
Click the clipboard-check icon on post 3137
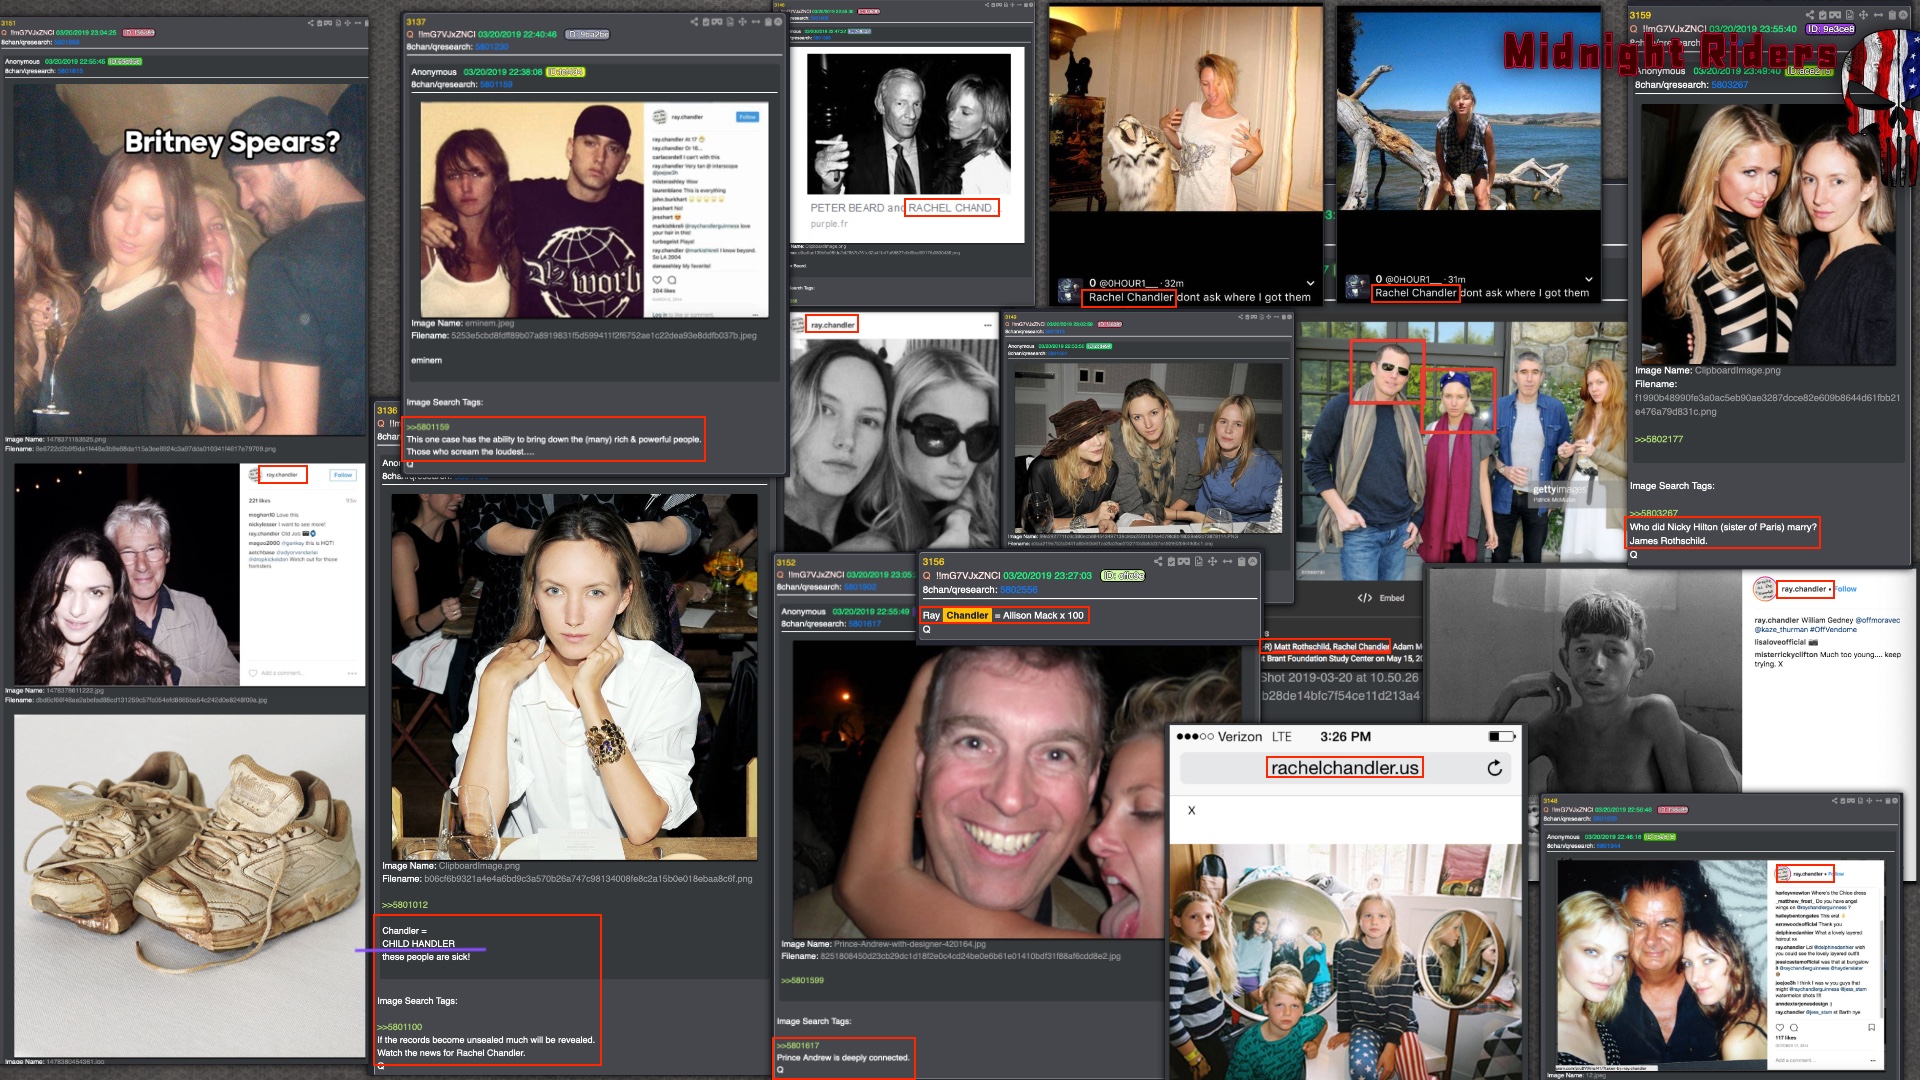click(x=706, y=21)
